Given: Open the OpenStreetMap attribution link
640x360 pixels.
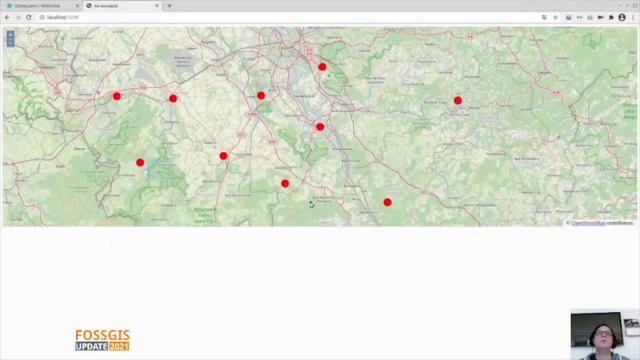Looking at the screenshot, I should 589,223.
